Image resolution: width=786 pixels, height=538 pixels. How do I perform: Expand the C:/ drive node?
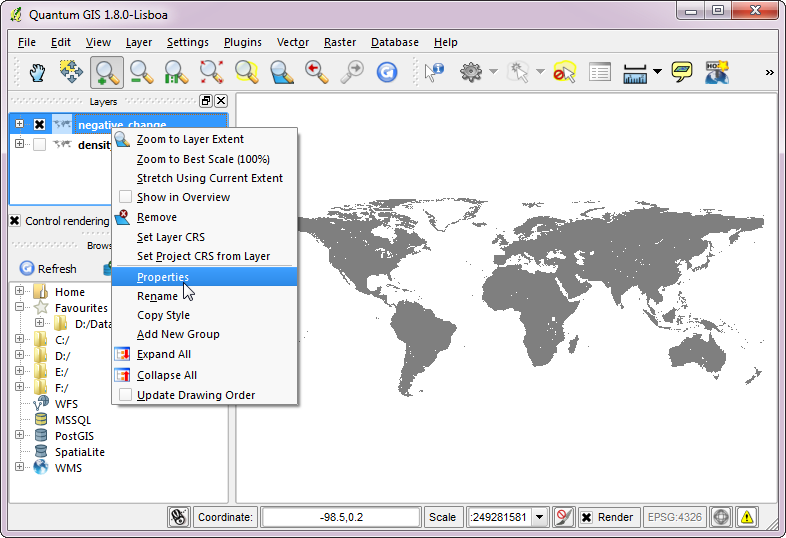pyautogui.click(x=19, y=339)
